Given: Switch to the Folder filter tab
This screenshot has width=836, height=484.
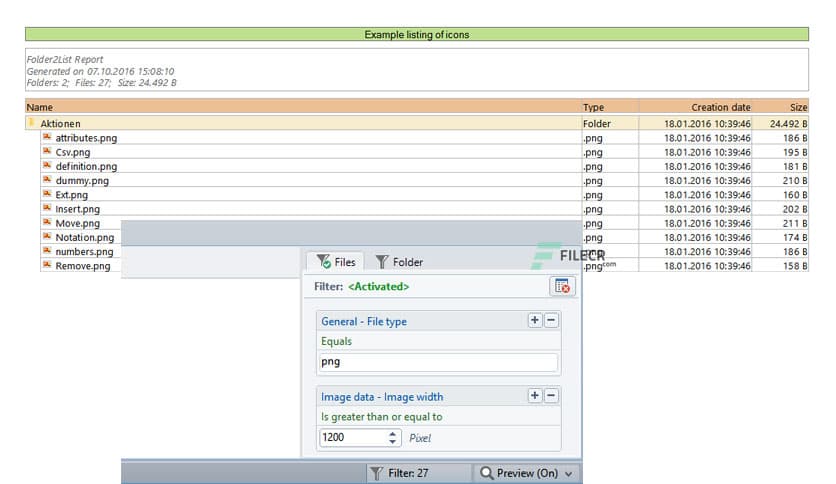Looking at the screenshot, I should (399, 262).
